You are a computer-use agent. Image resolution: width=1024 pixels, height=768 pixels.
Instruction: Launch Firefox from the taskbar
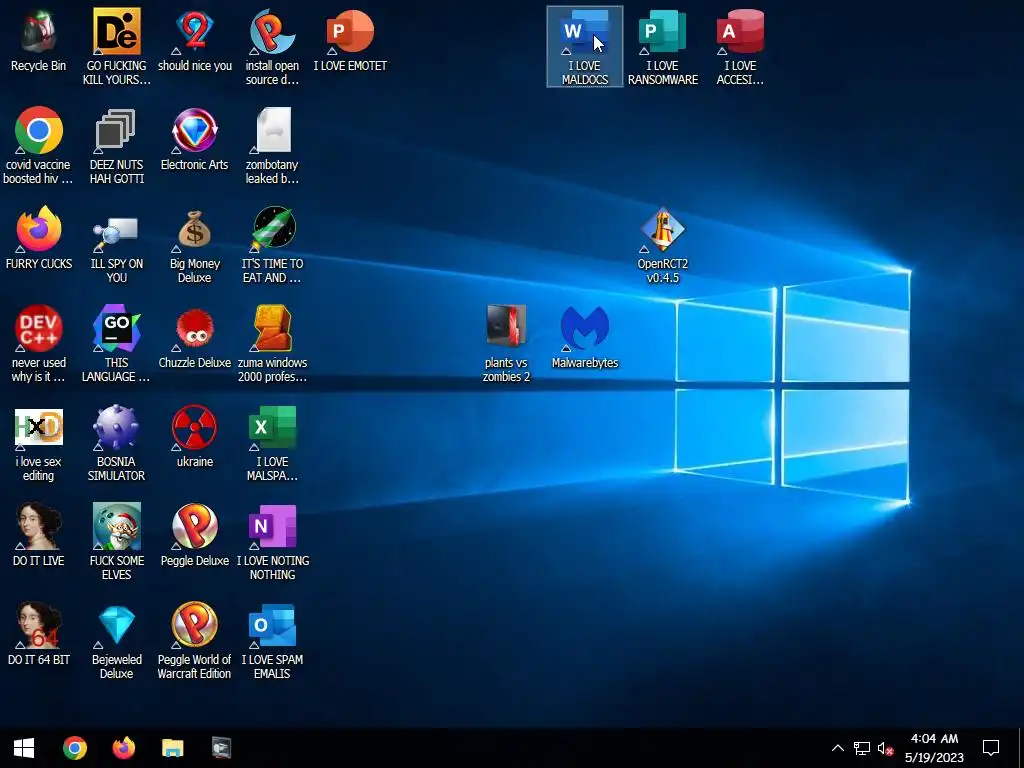point(123,748)
